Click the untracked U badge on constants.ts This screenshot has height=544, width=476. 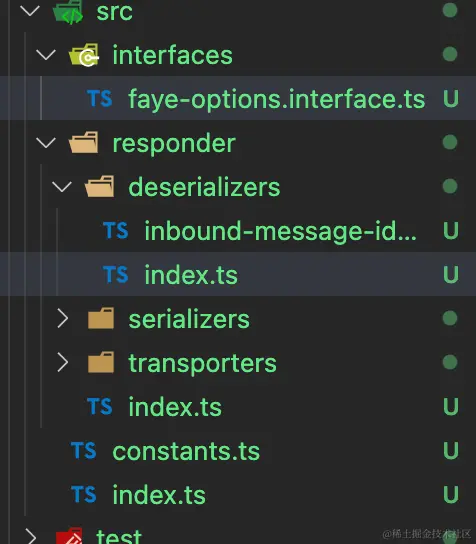click(451, 450)
